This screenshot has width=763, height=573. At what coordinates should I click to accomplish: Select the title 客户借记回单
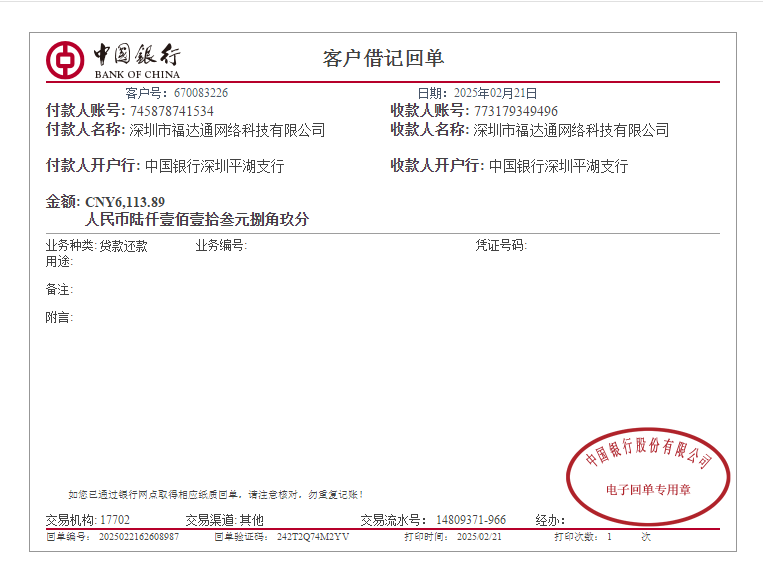[x=383, y=58]
